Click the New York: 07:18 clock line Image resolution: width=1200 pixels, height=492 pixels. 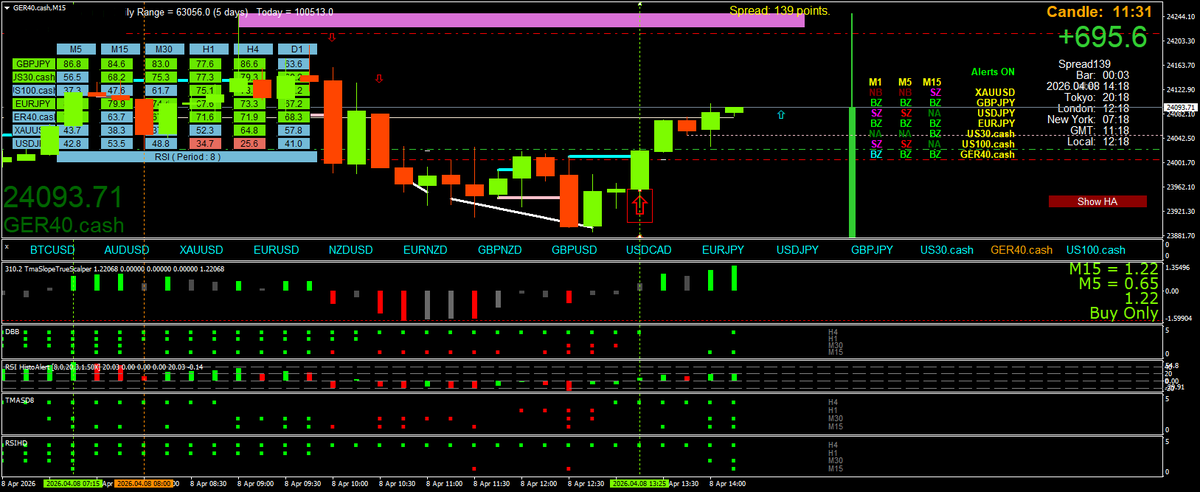click(x=1088, y=119)
